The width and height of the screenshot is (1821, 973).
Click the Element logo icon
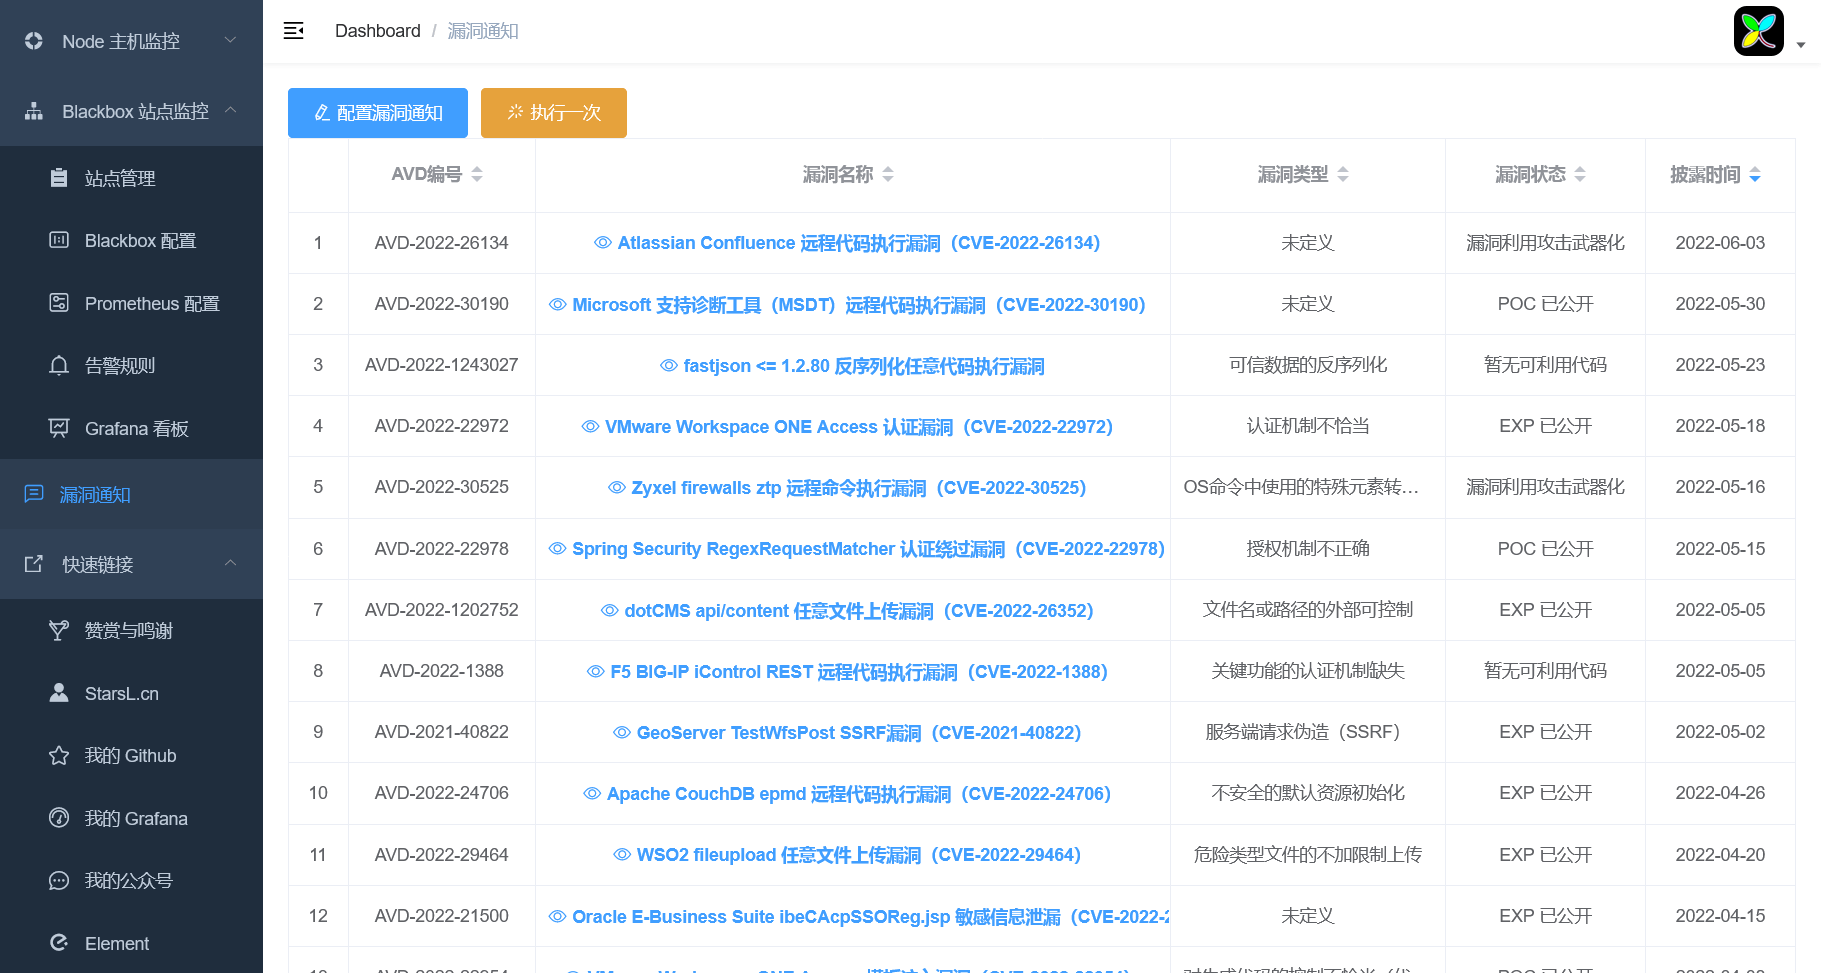point(59,943)
